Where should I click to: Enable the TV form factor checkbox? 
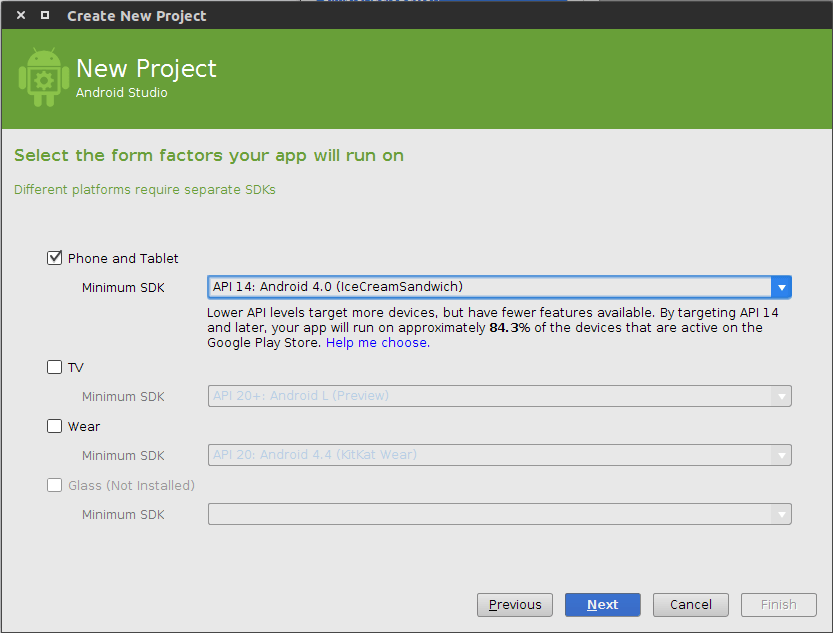54,367
